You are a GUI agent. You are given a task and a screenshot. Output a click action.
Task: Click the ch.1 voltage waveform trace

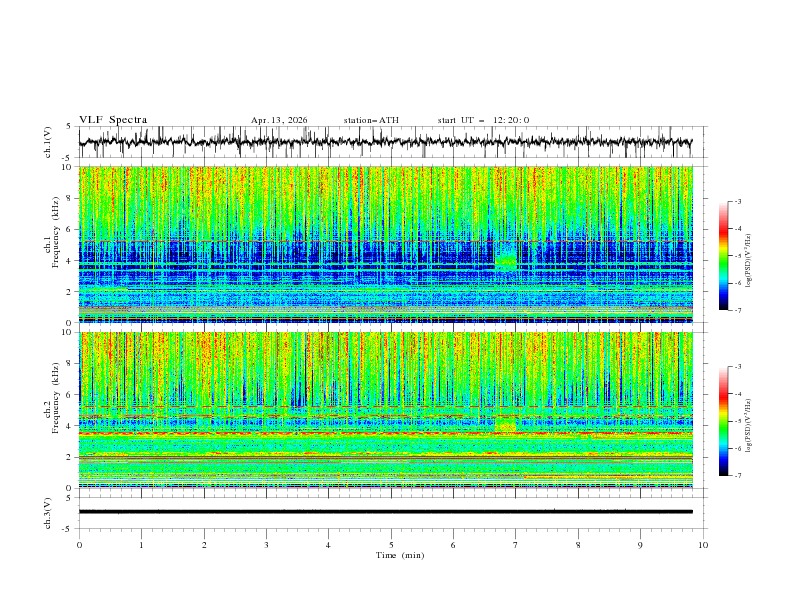pos(385,142)
